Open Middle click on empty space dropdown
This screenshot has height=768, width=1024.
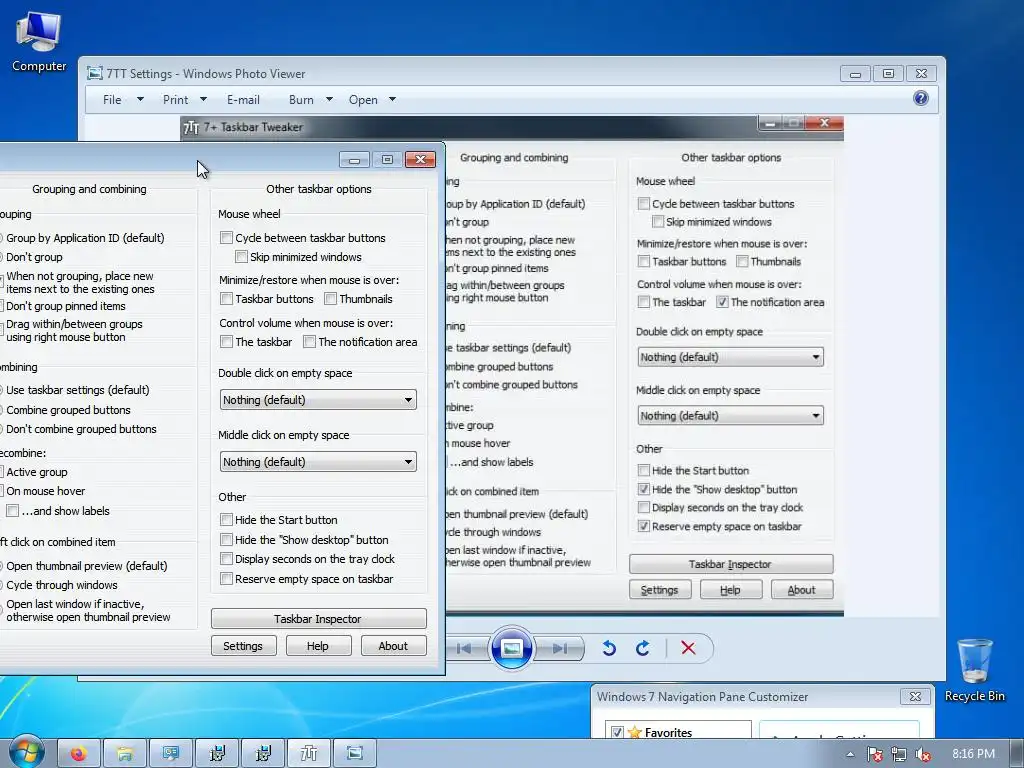318,462
